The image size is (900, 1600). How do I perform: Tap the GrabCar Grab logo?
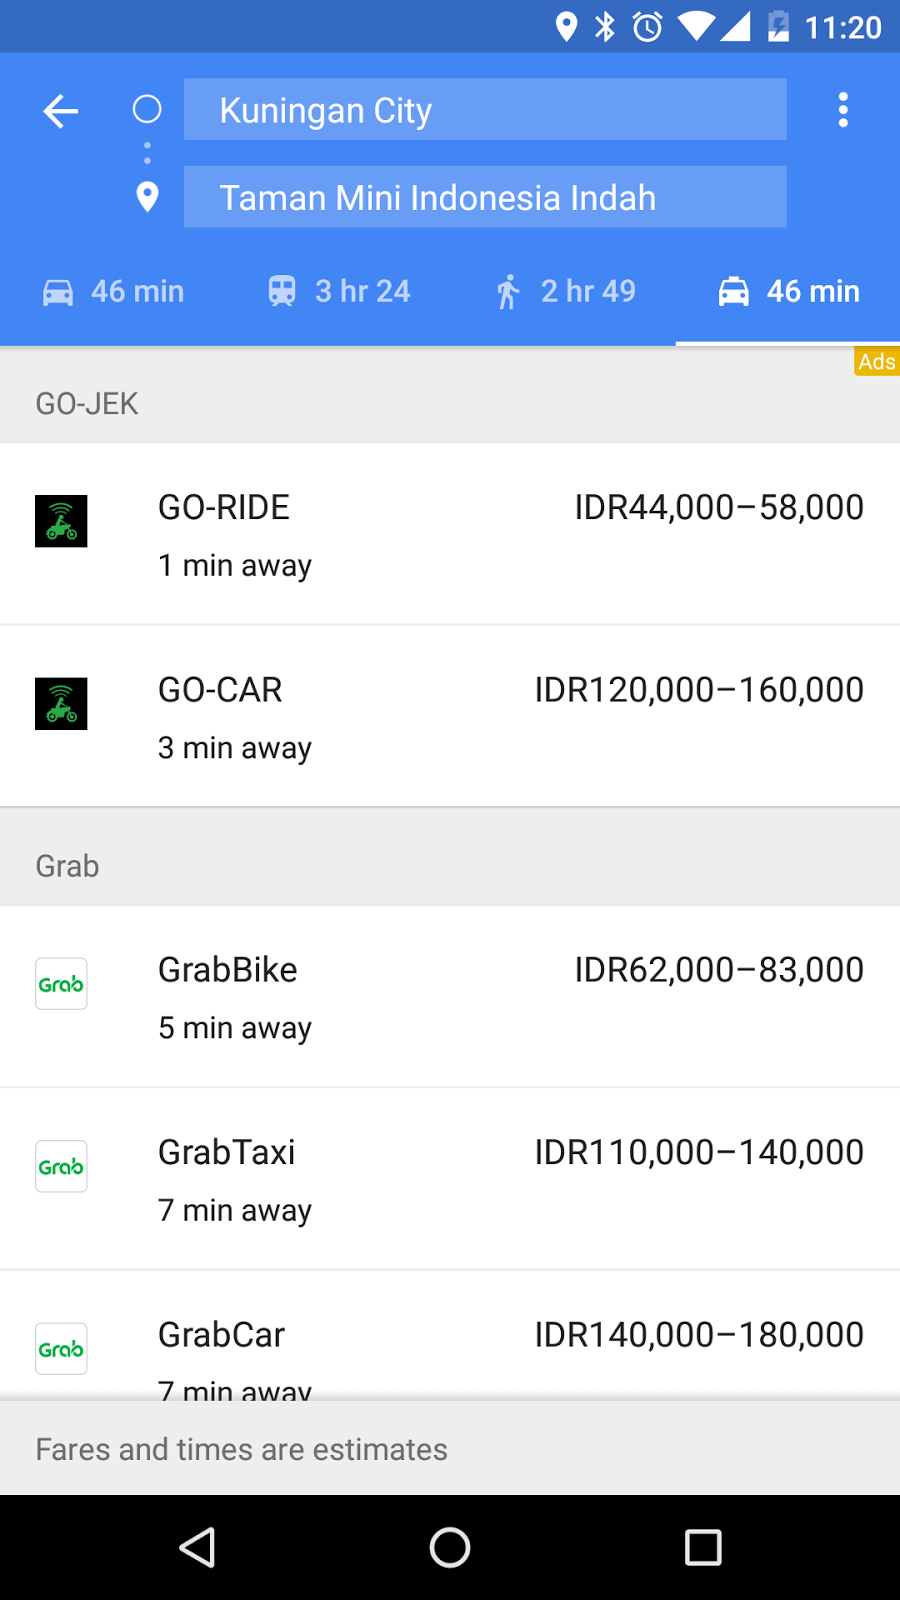coord(61,1348)
